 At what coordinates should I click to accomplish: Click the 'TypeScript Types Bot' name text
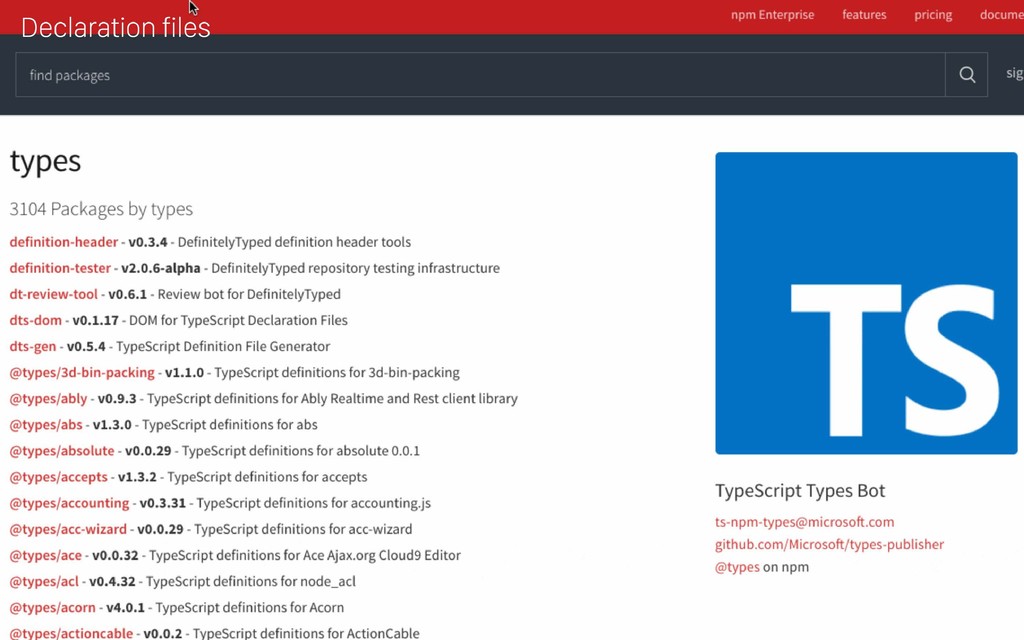[800, 490]
